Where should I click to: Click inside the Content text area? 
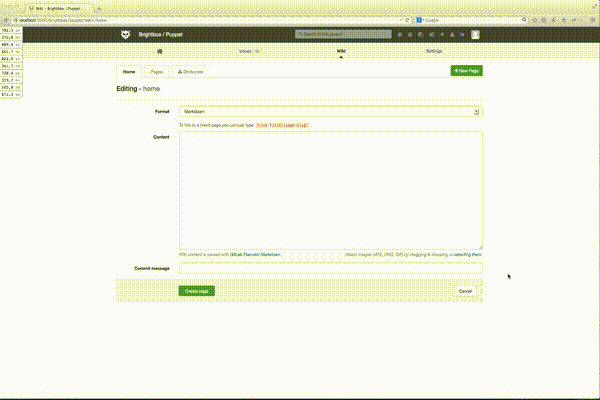pyautogui.click(x=330, y=190)
